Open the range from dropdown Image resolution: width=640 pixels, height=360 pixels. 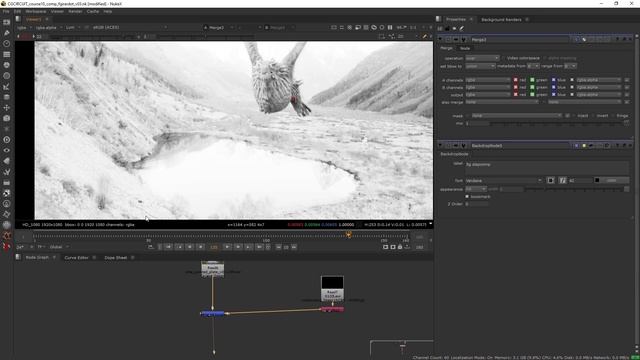click(570, 66)
